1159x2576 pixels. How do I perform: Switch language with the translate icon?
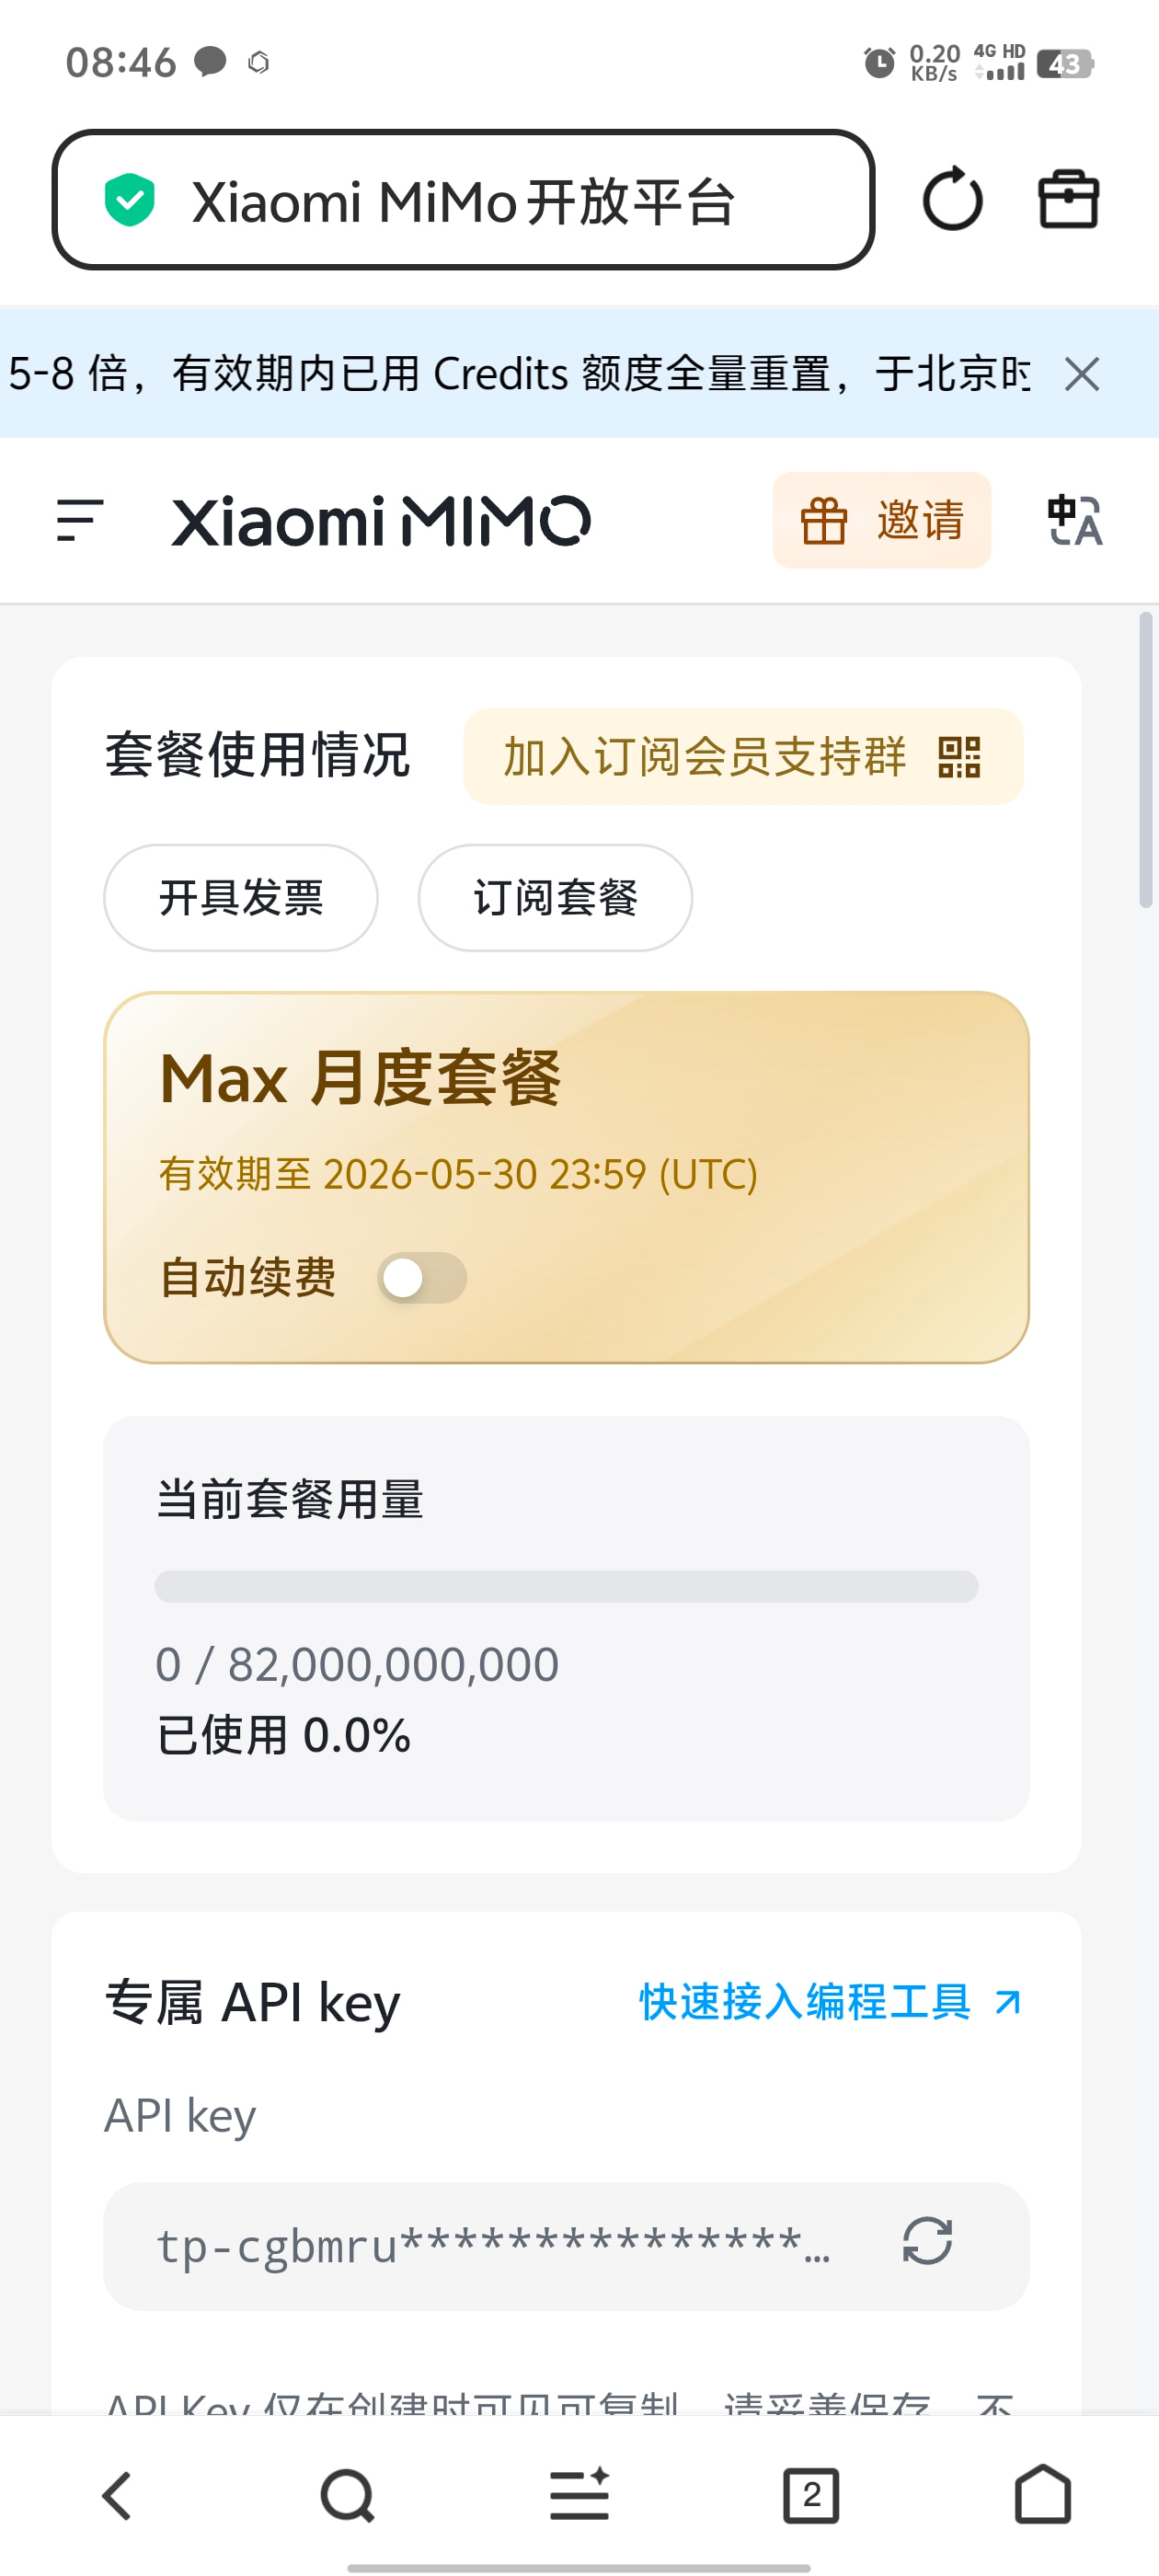pos(1074,520)
